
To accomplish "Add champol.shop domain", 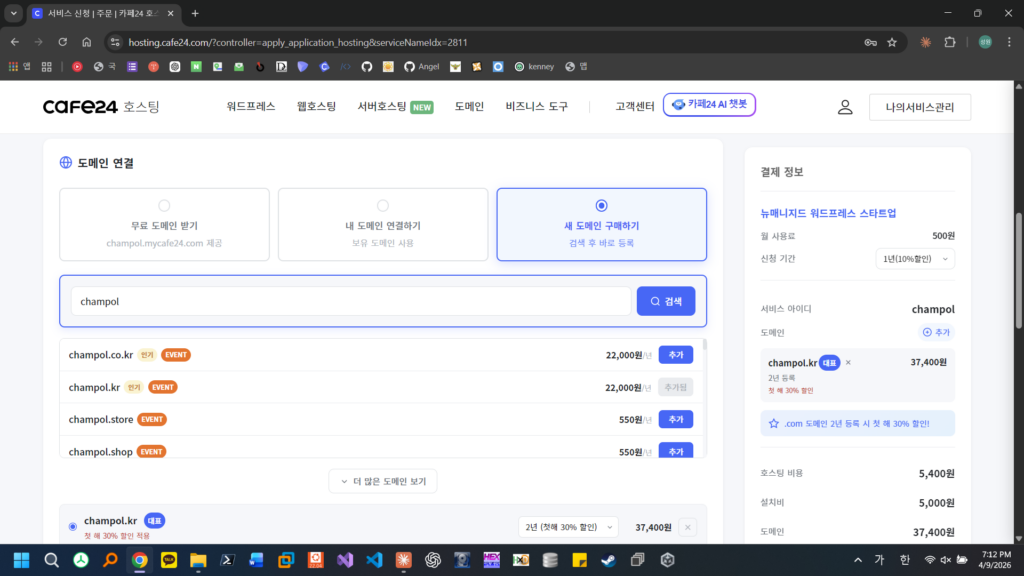I will (x=675, y=451).
